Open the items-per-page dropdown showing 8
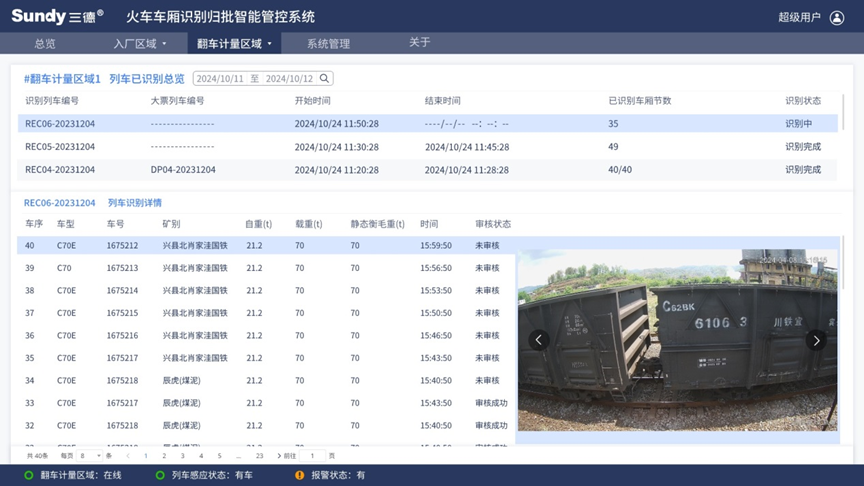This screenshot has height=486, width=864. point(89,456)
